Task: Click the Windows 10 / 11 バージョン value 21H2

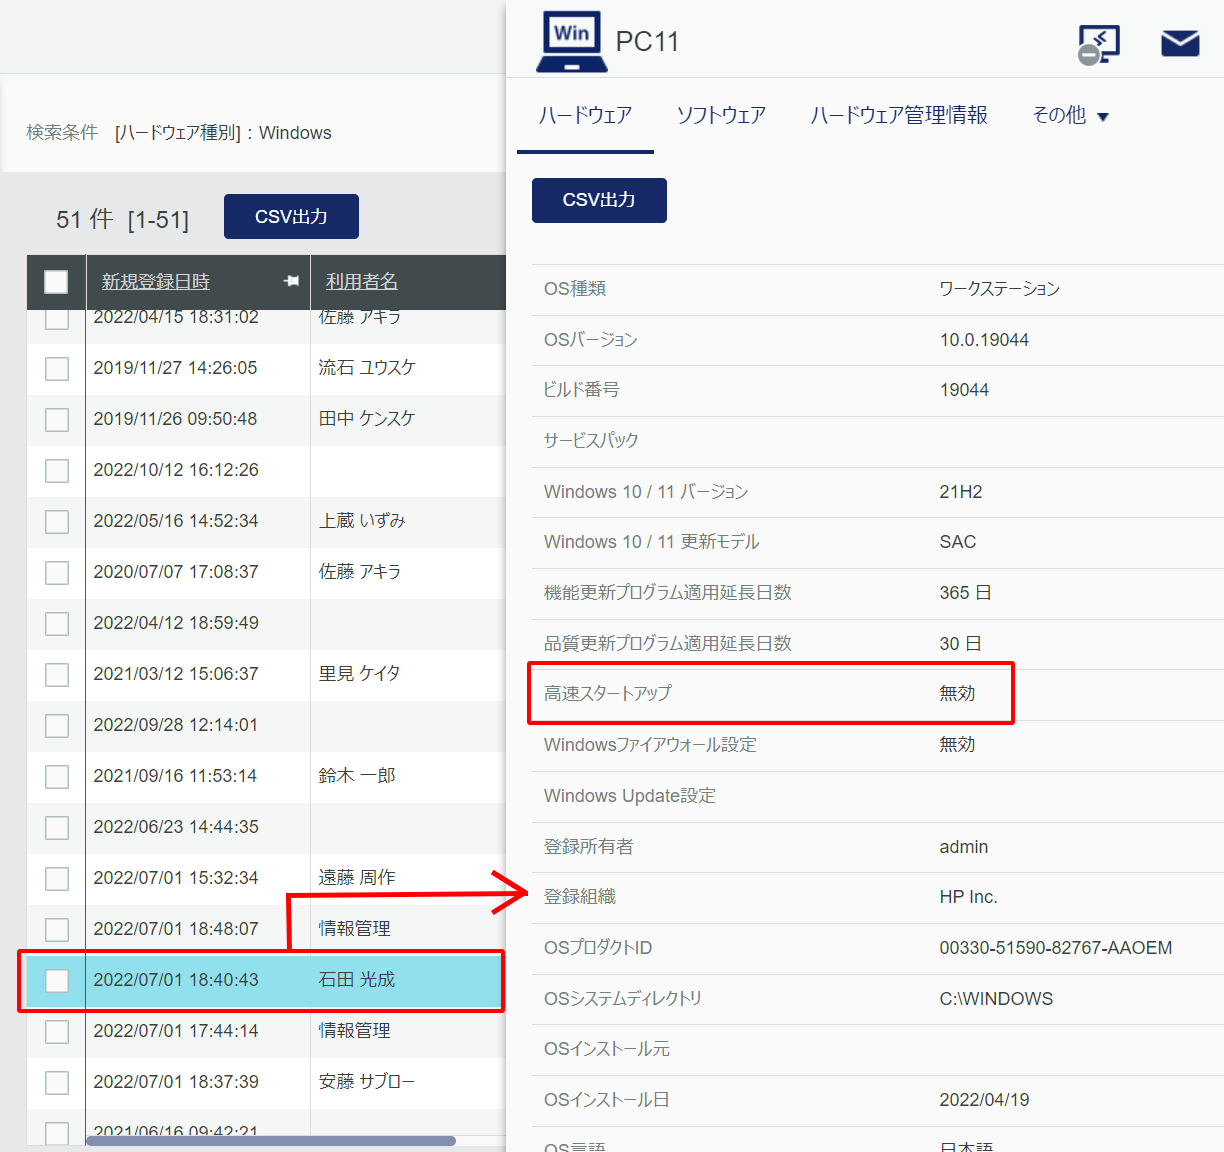Action: 961,492
